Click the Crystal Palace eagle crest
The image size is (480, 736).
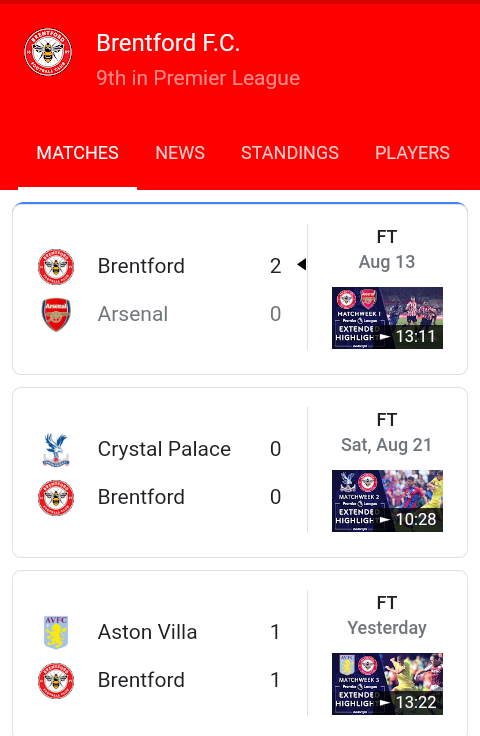56,449
